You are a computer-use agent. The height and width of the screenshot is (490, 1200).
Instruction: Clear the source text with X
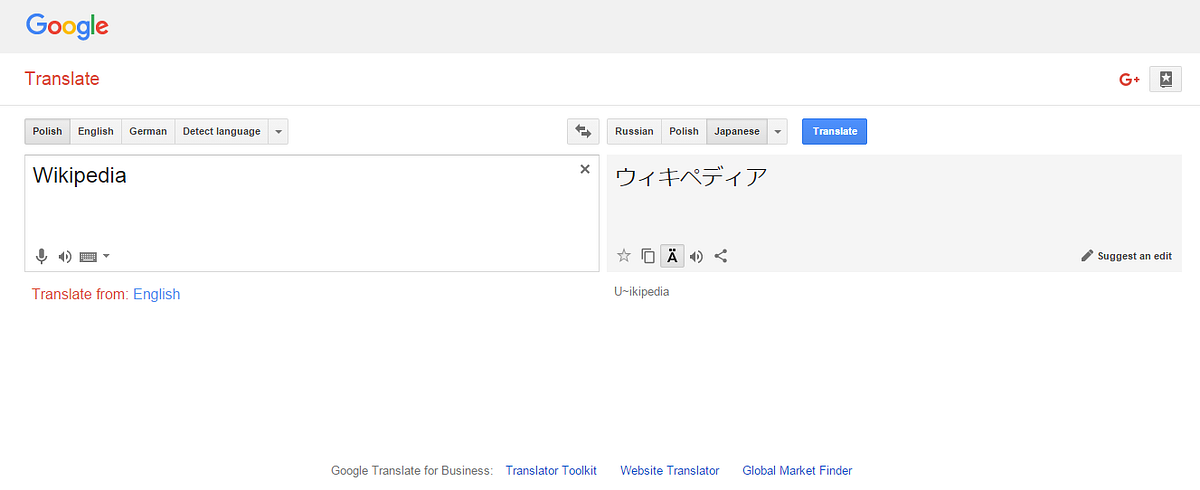(x=585, y=170)
